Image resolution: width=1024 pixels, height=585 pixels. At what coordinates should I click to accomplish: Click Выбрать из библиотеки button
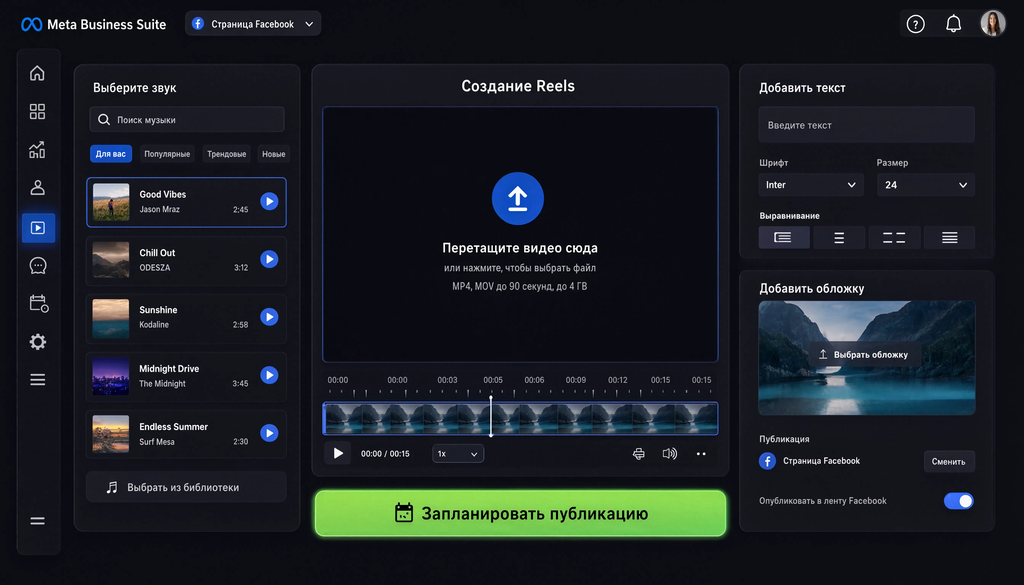(x=186, y=487)
